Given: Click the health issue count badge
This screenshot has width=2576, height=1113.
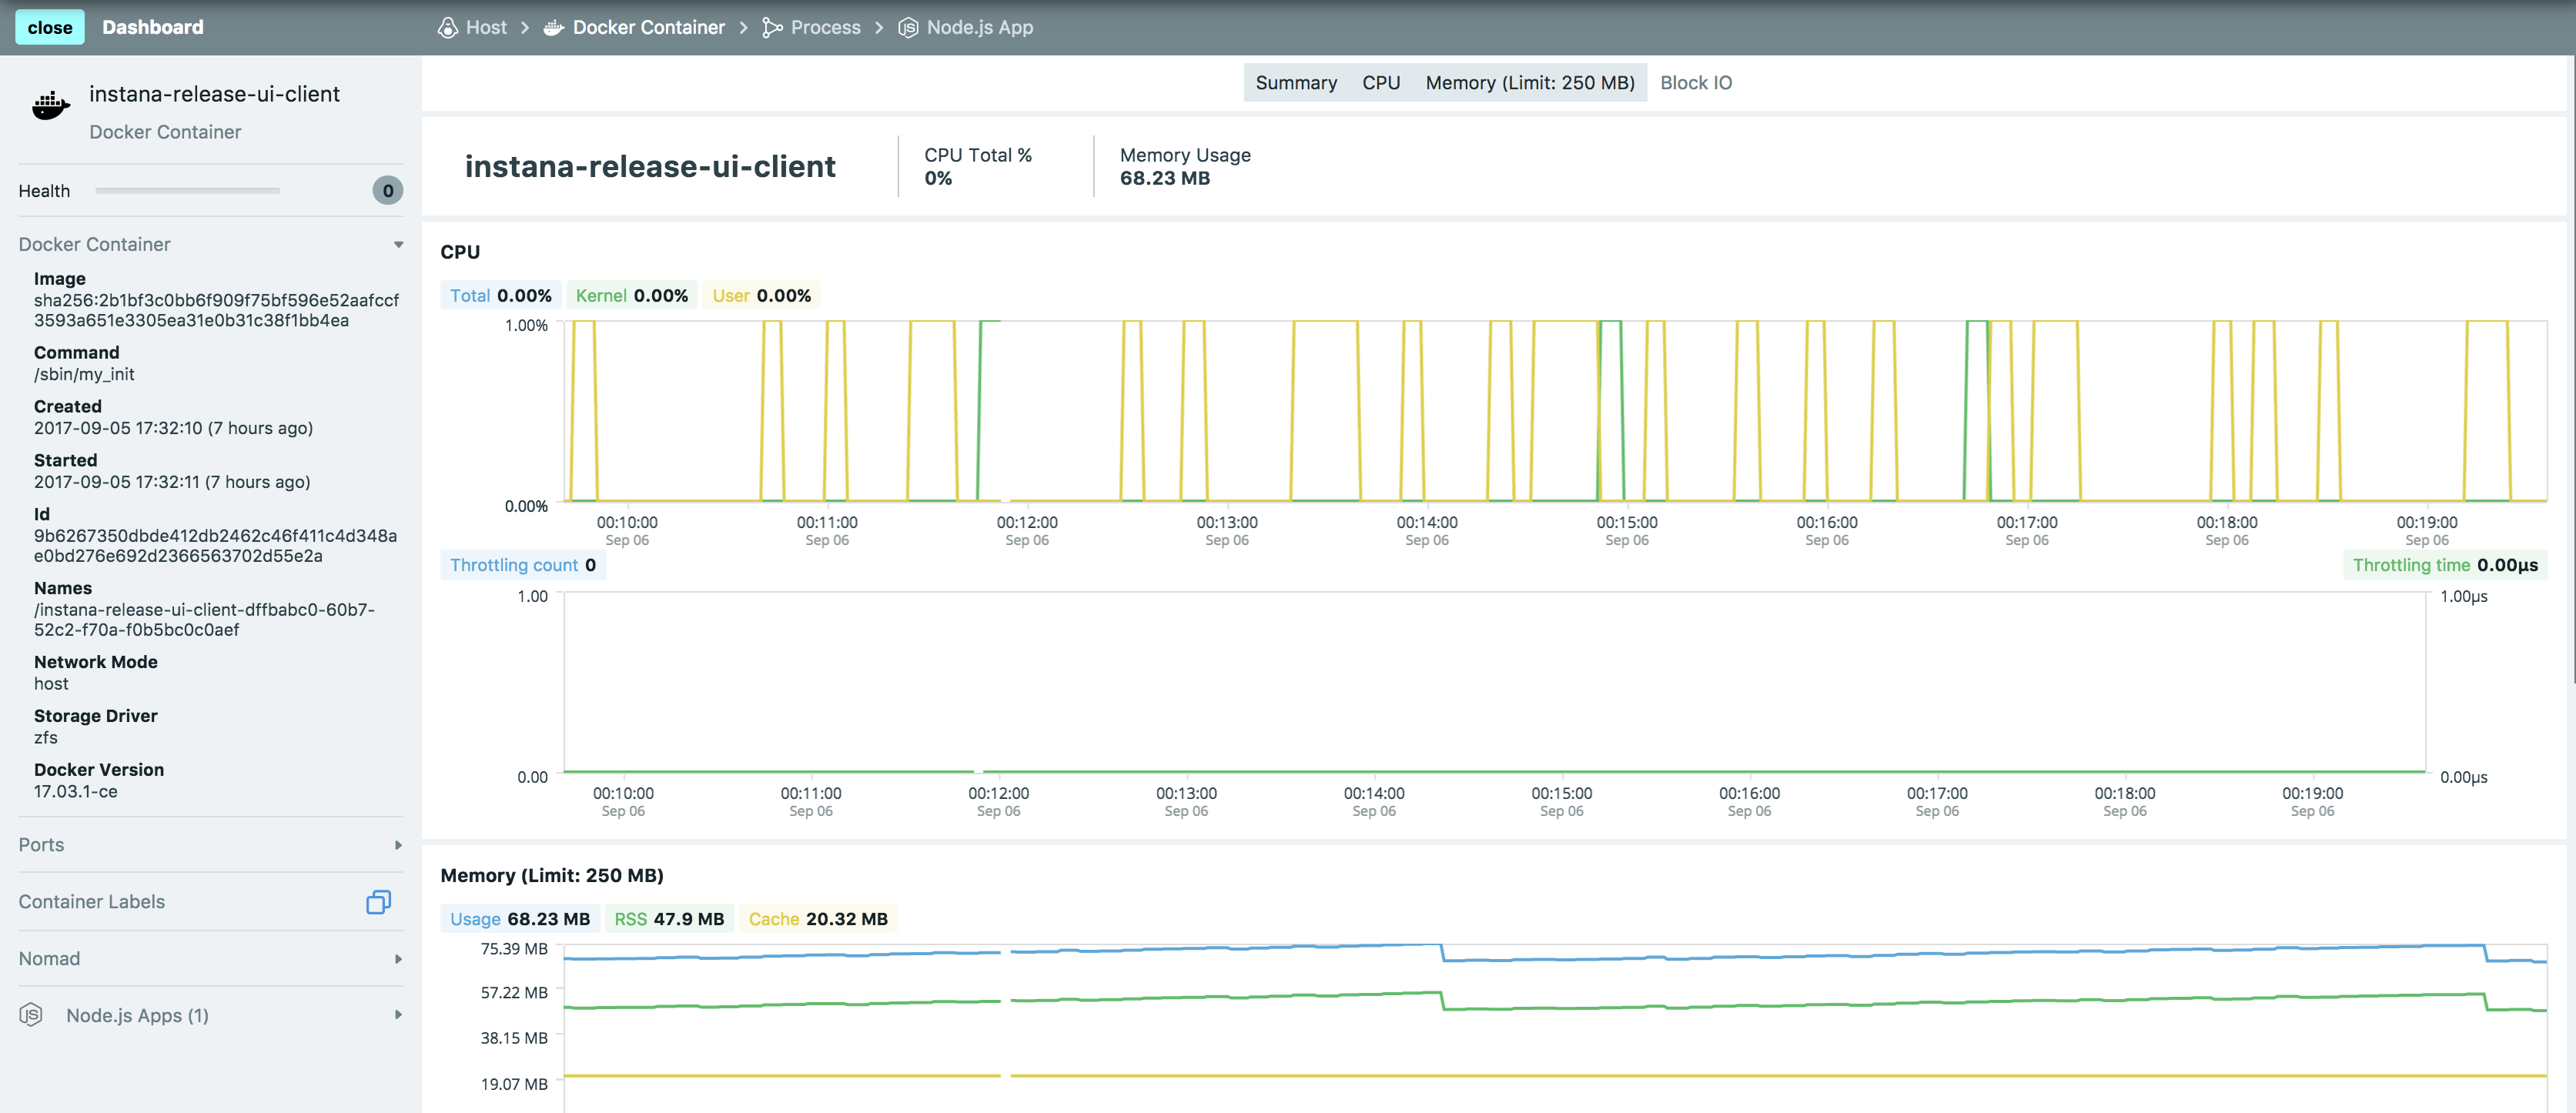Looking at the screenshot, I should (387, 190).
